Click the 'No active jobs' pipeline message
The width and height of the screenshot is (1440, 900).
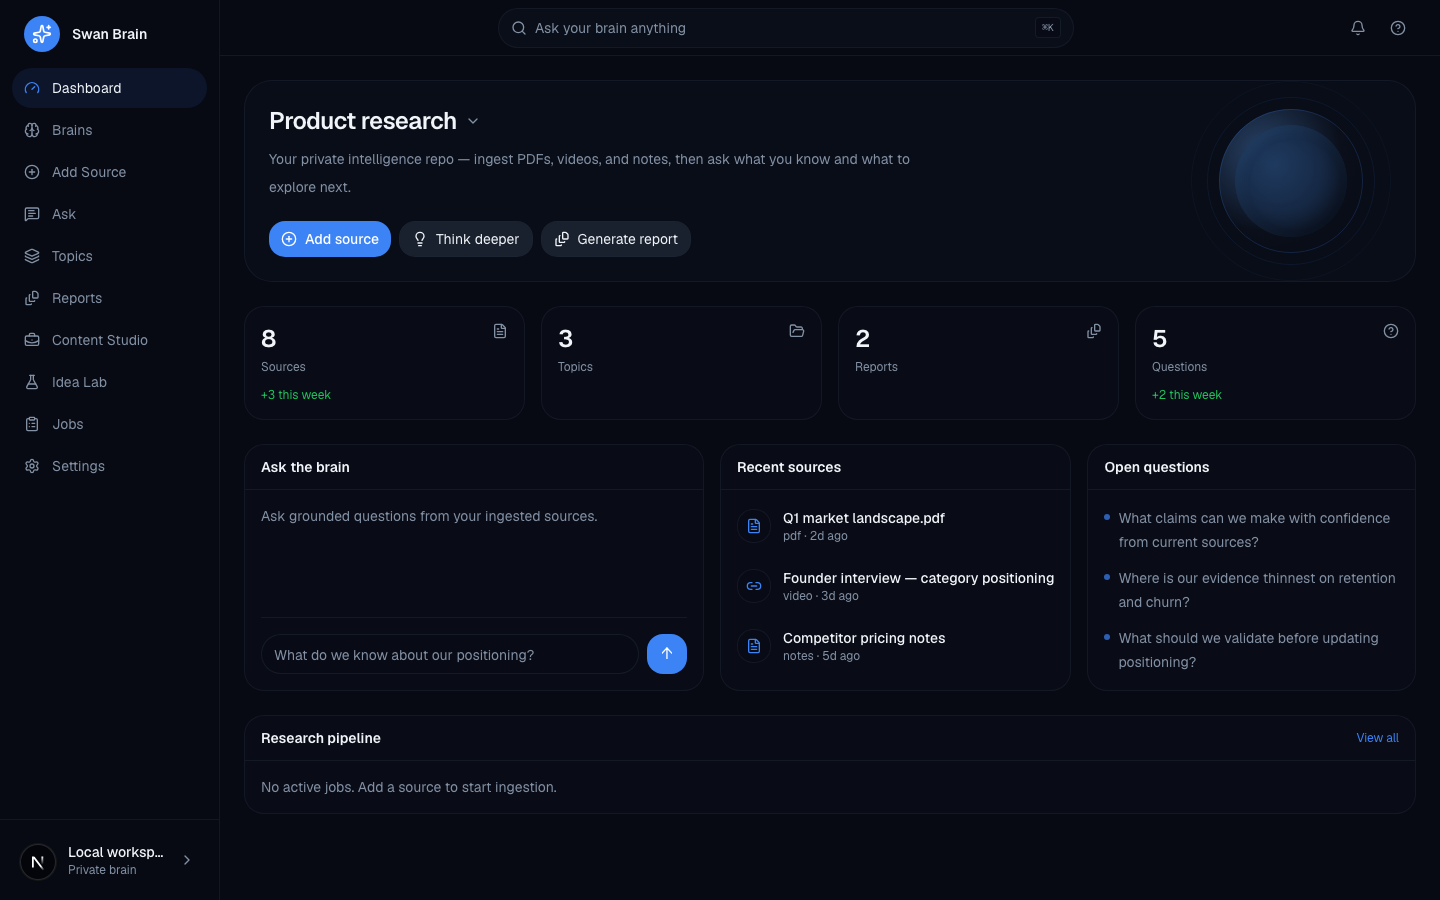pos(409,787)
